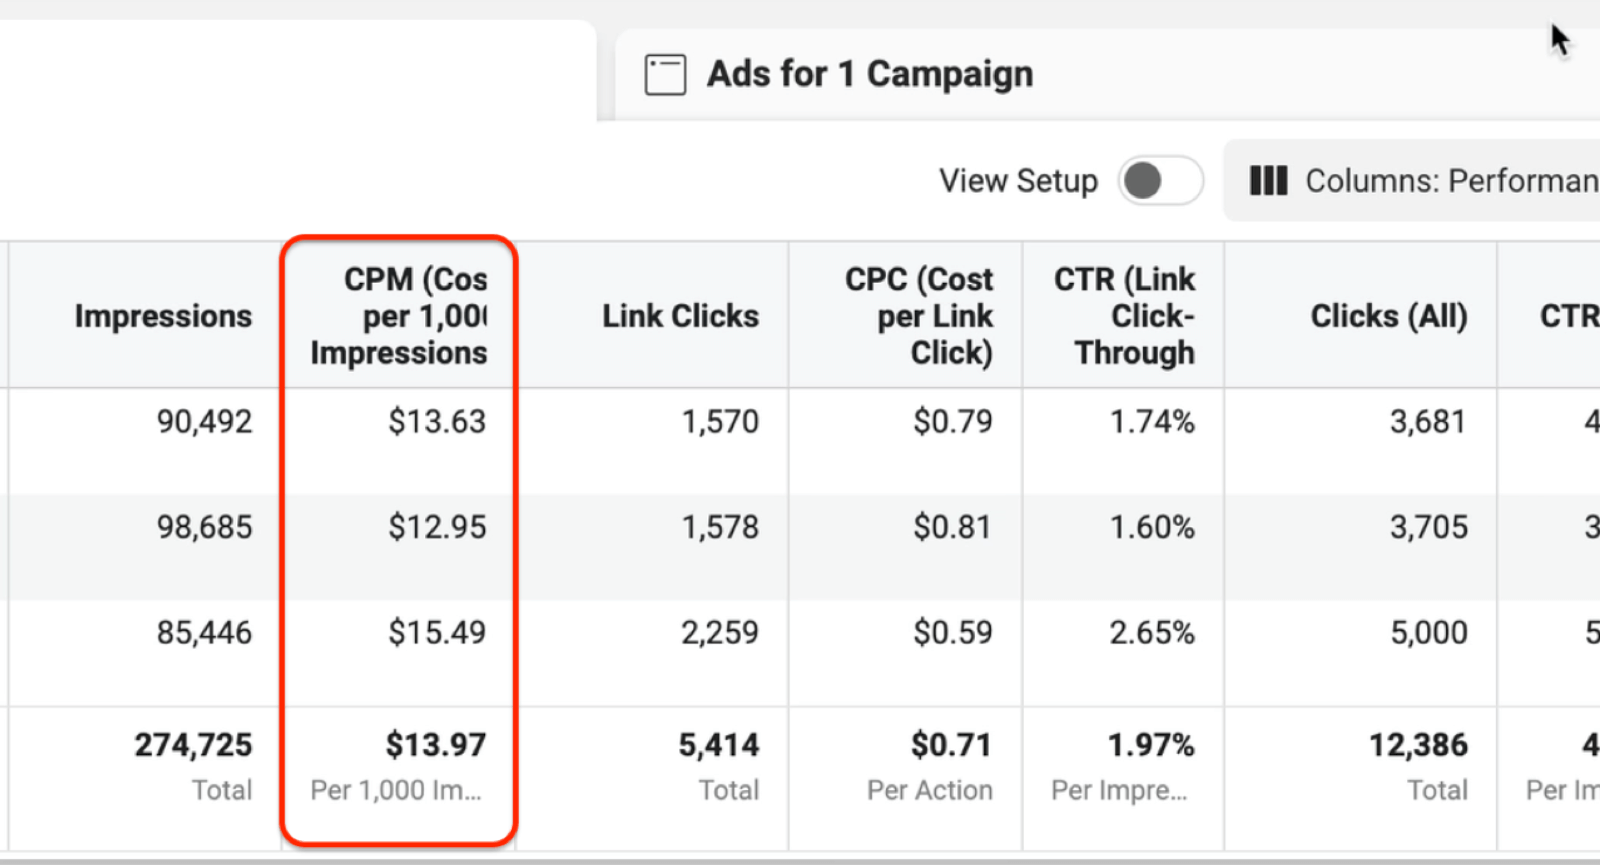Image resolution: width=1600 pixels, height=865 pixels.
Task: Click the 274,725 total impressions cell
Action: point(193,745)
